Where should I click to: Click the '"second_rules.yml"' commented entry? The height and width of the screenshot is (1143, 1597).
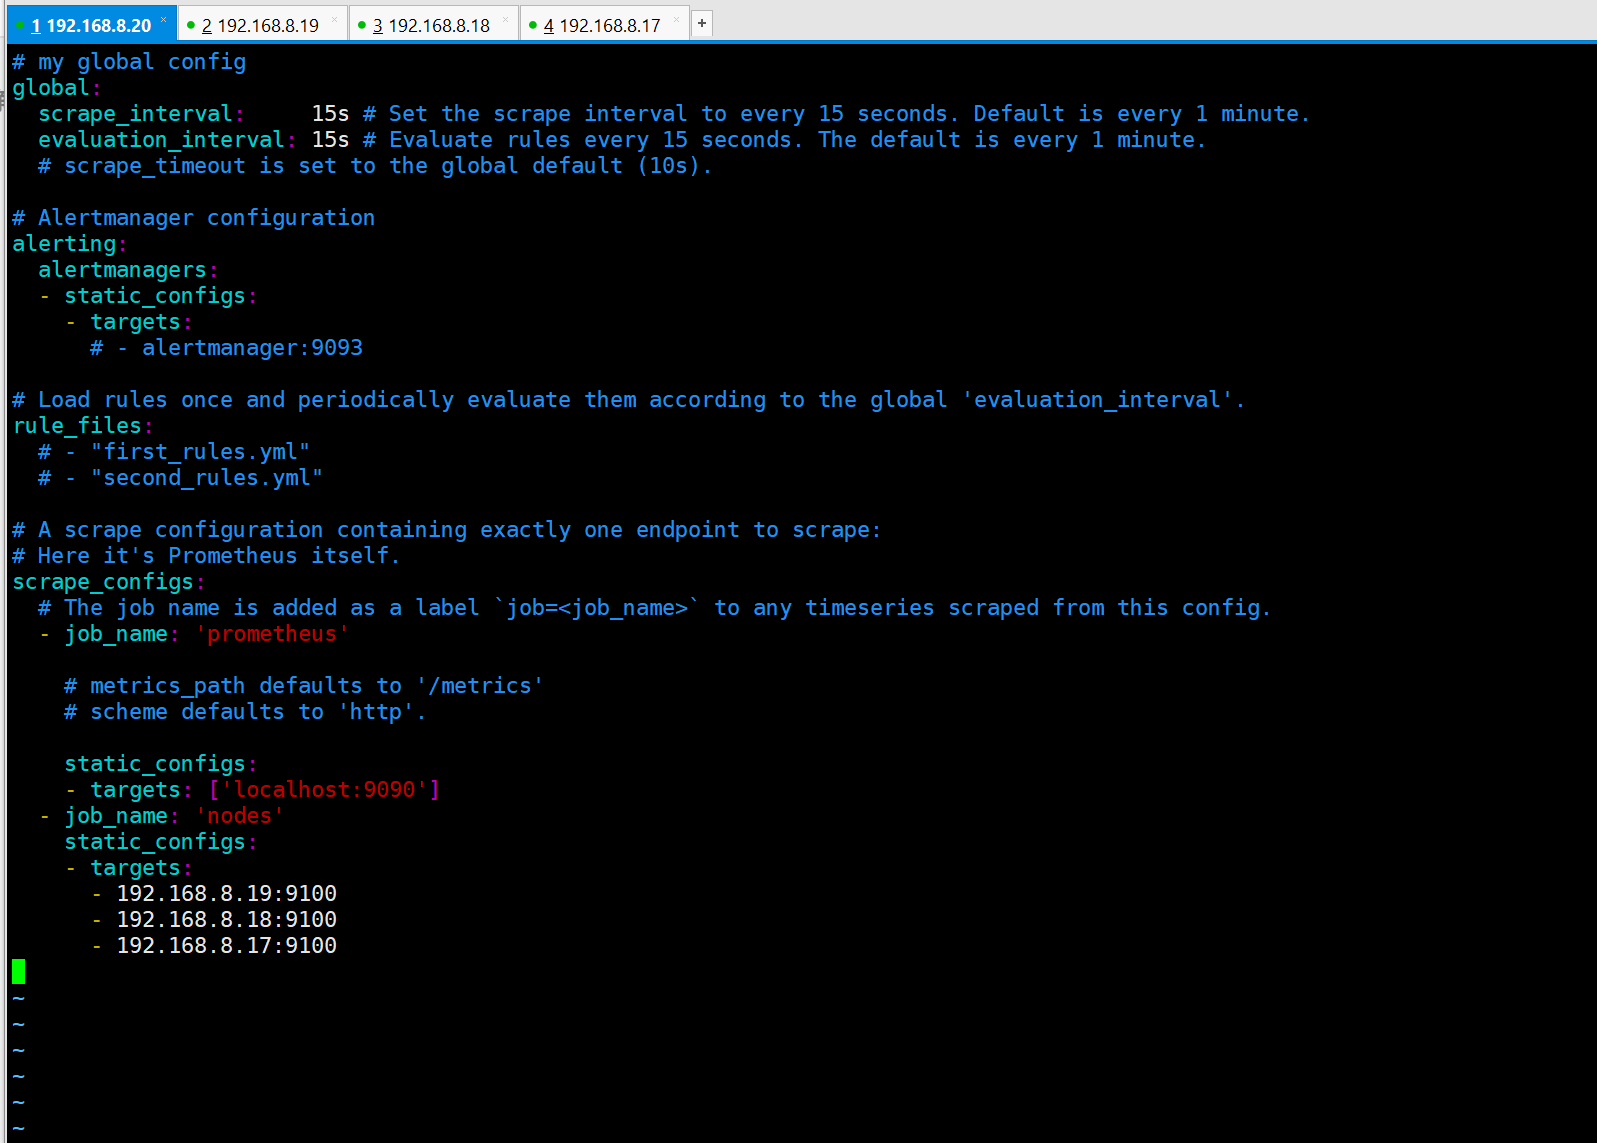coord(207,478)
